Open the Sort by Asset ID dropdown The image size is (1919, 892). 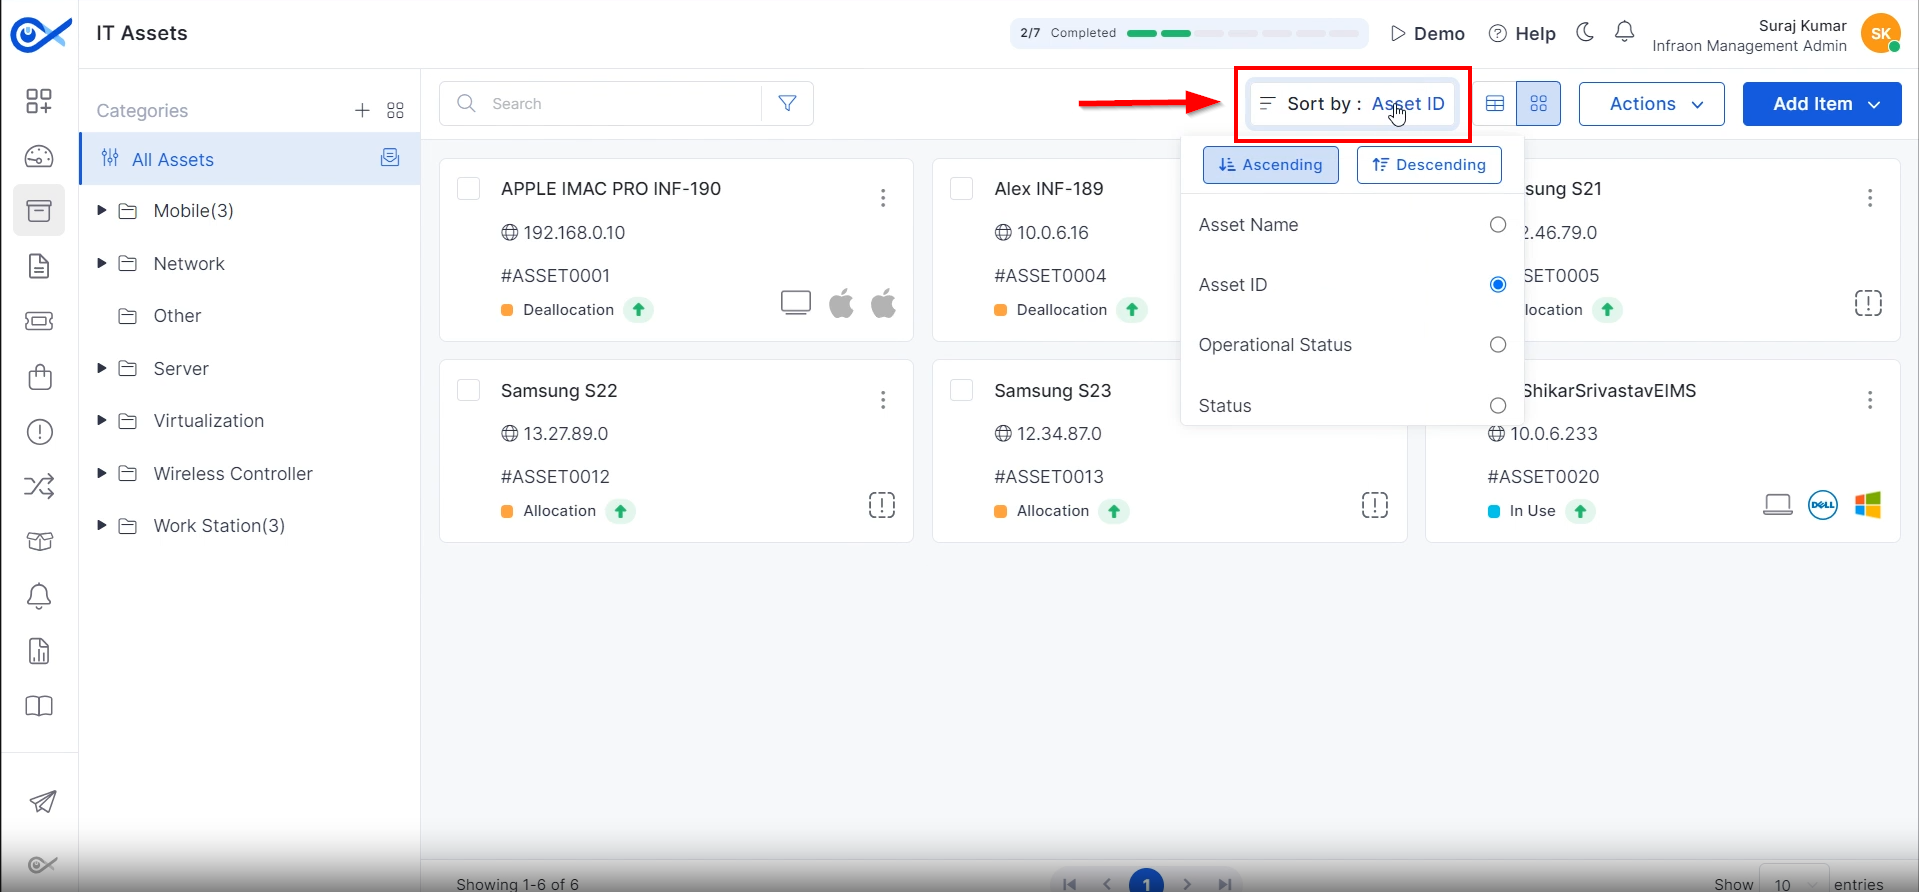pos(1352,104)
